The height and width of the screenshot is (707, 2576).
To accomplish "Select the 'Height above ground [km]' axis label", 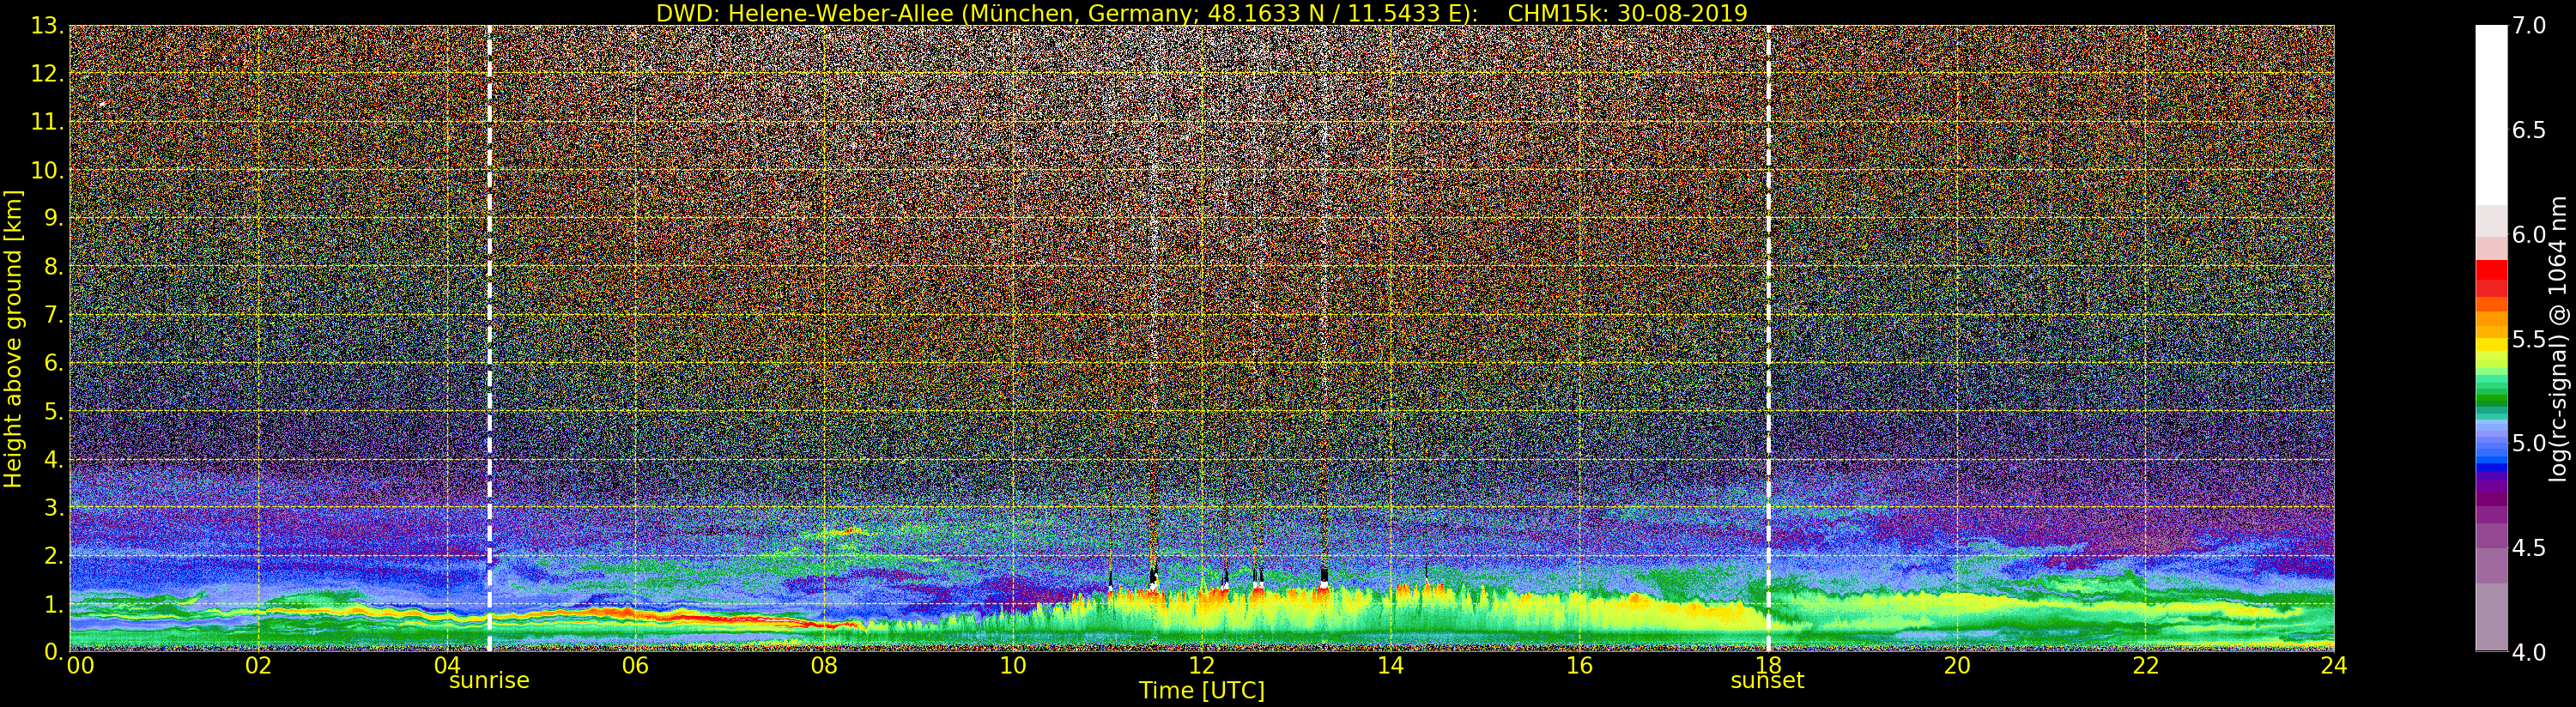I will click(x=13, y=338).
